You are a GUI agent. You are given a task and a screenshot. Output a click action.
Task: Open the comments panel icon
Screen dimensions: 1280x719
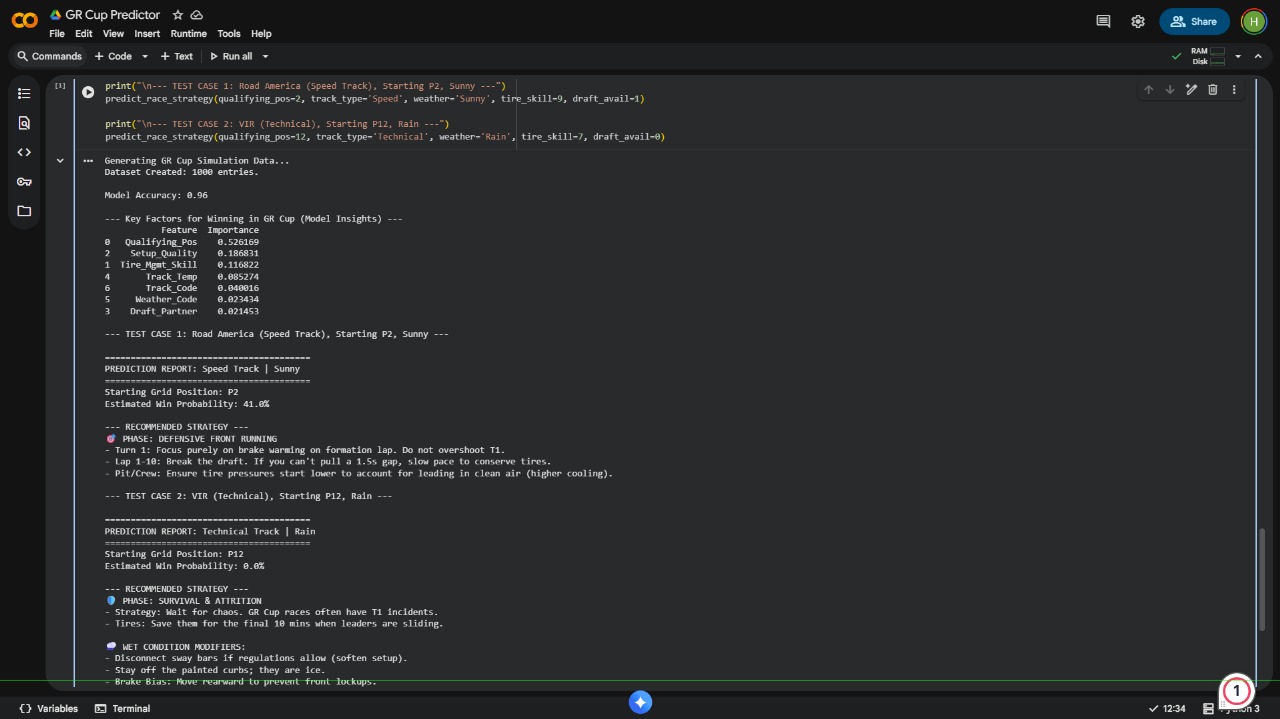(1104, 21)
